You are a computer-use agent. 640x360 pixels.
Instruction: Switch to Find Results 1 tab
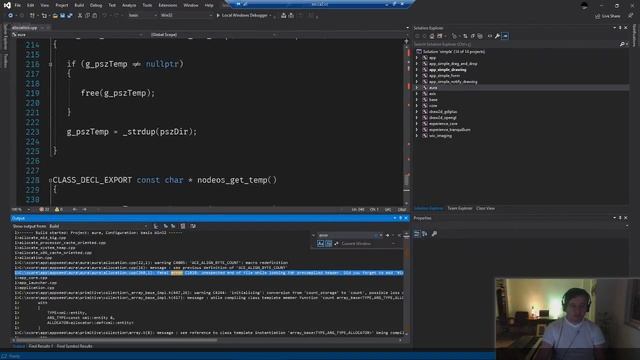coord(40,346)
